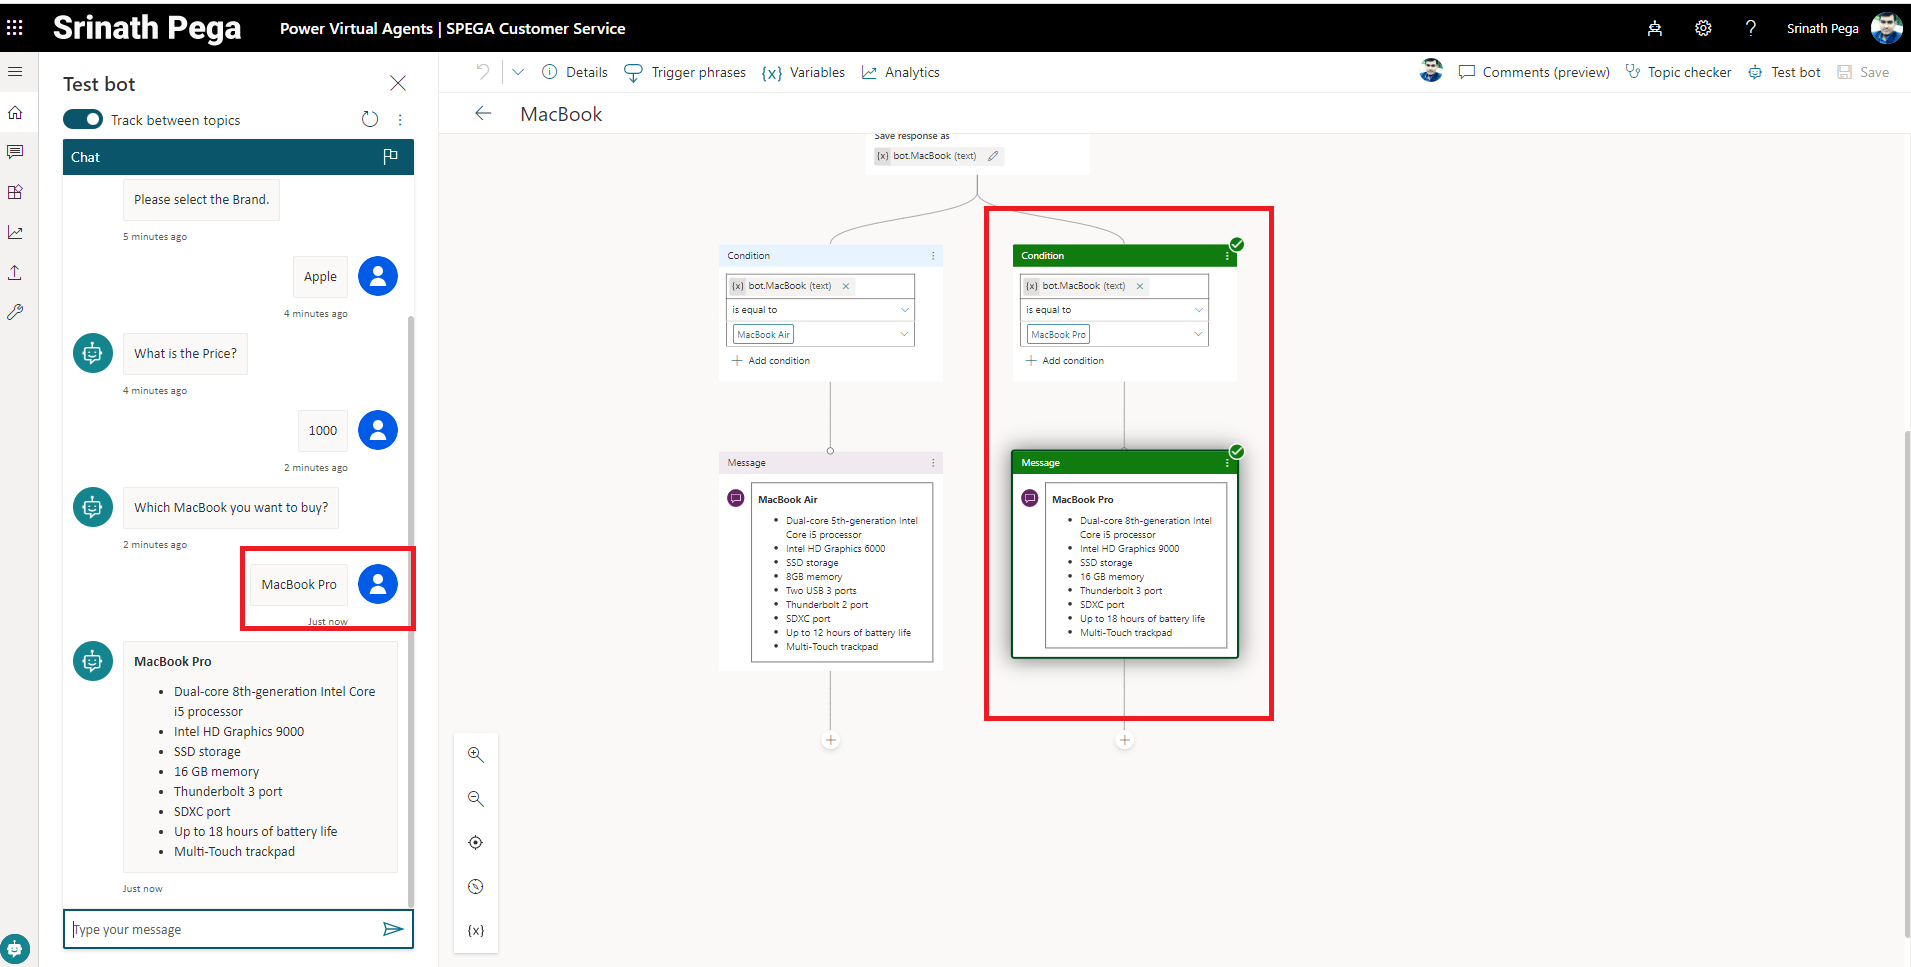Toggle Track between topics switch
This screenshot has height=967, width=1911.
tap(83, 120)
